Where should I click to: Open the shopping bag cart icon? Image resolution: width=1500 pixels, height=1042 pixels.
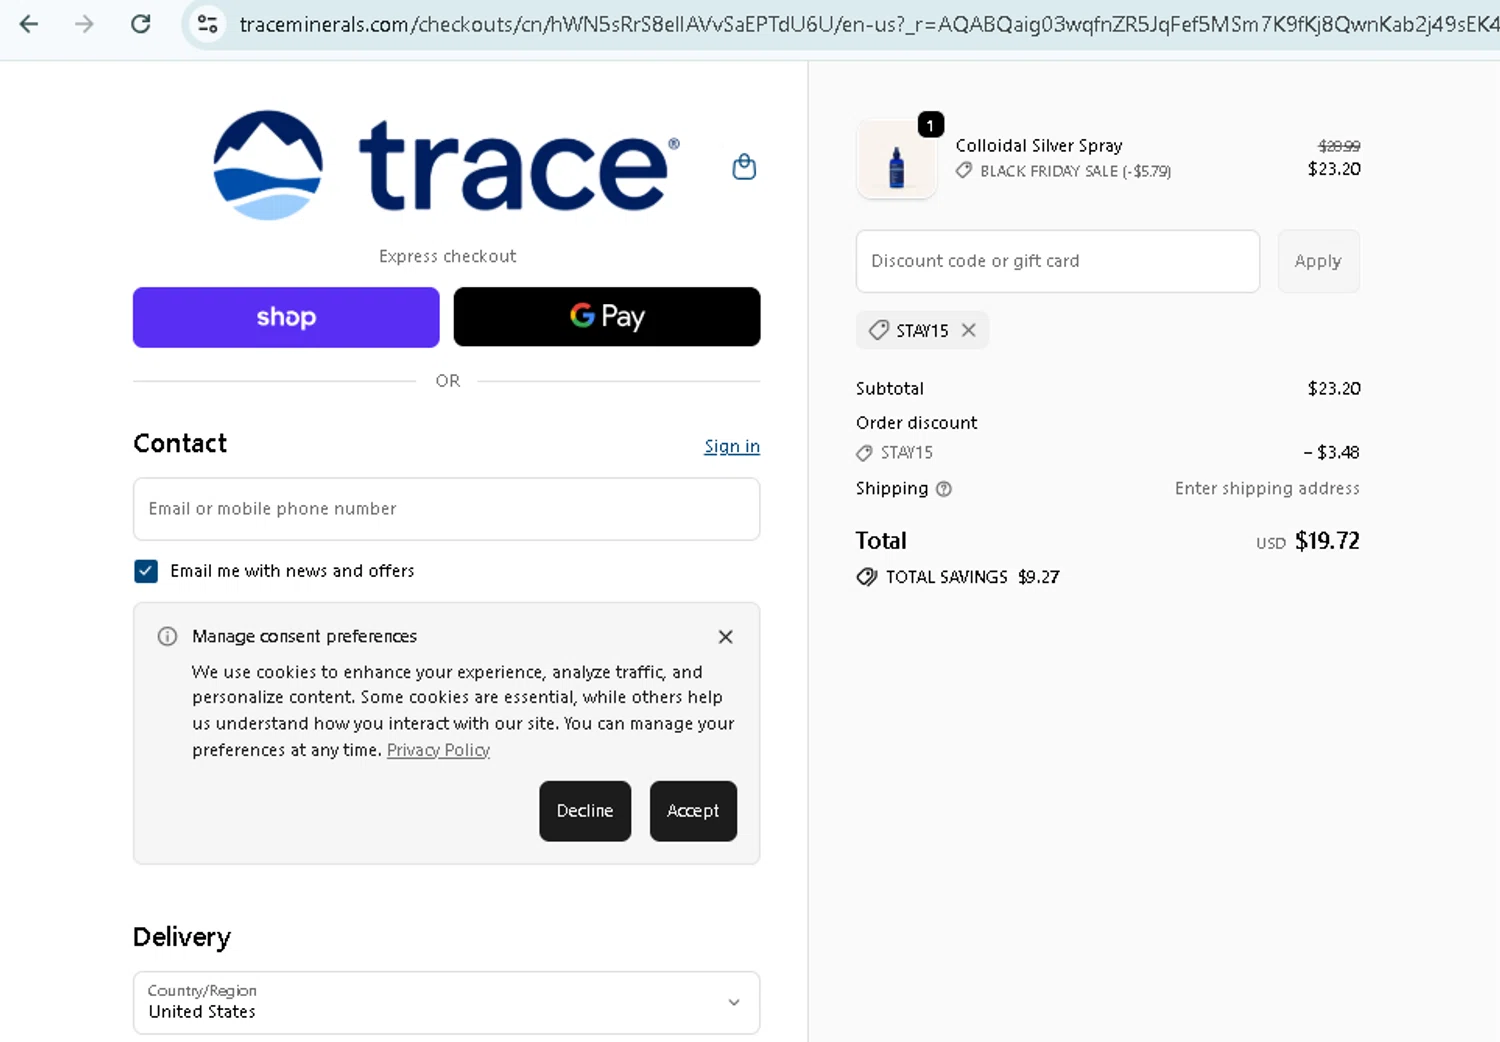click(x=744, y=166)
